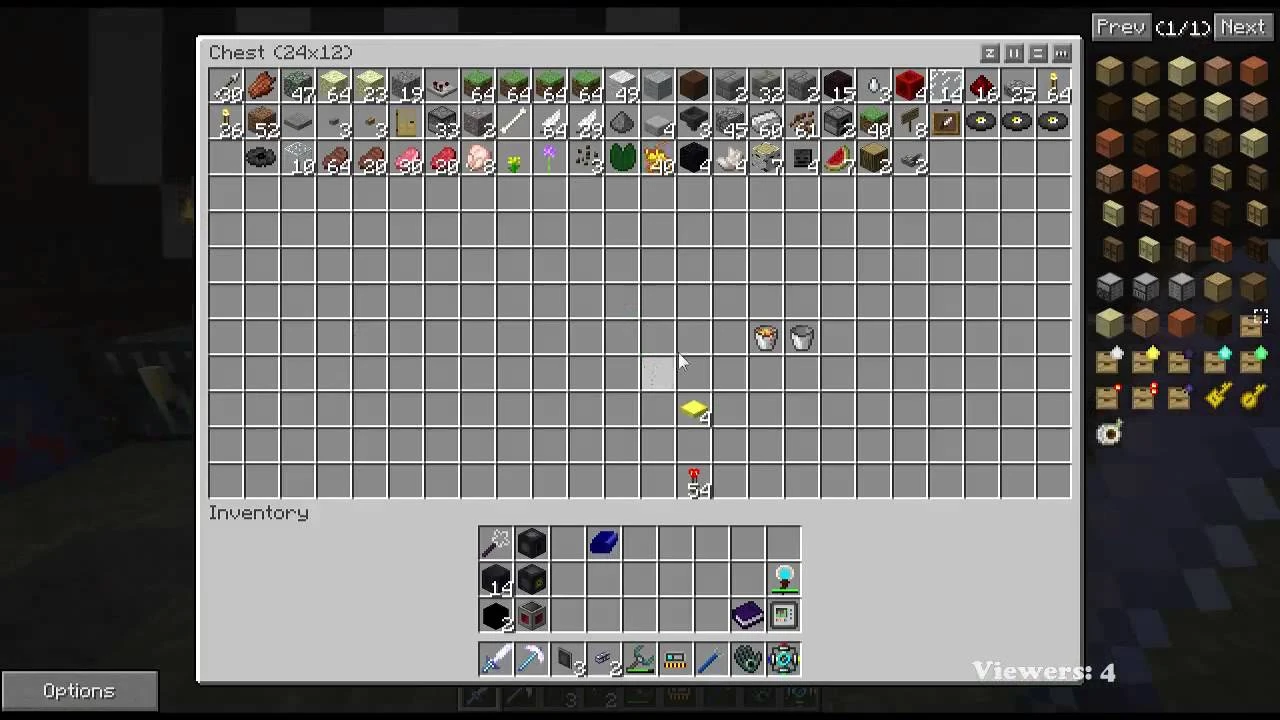
Task: Go to the previous item list page
Action: click(x=1120, y=27)
